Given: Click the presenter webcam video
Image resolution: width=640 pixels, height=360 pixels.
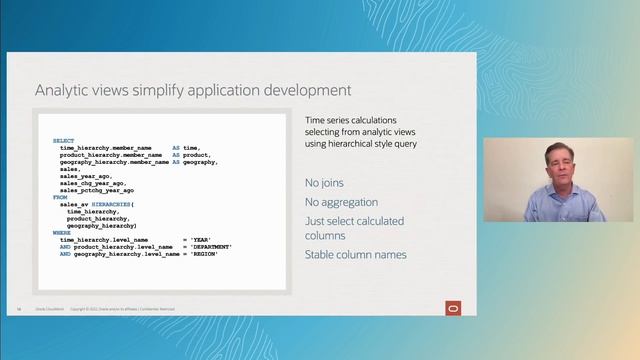Looking at the screenshot, I should (x=558, y=180).
